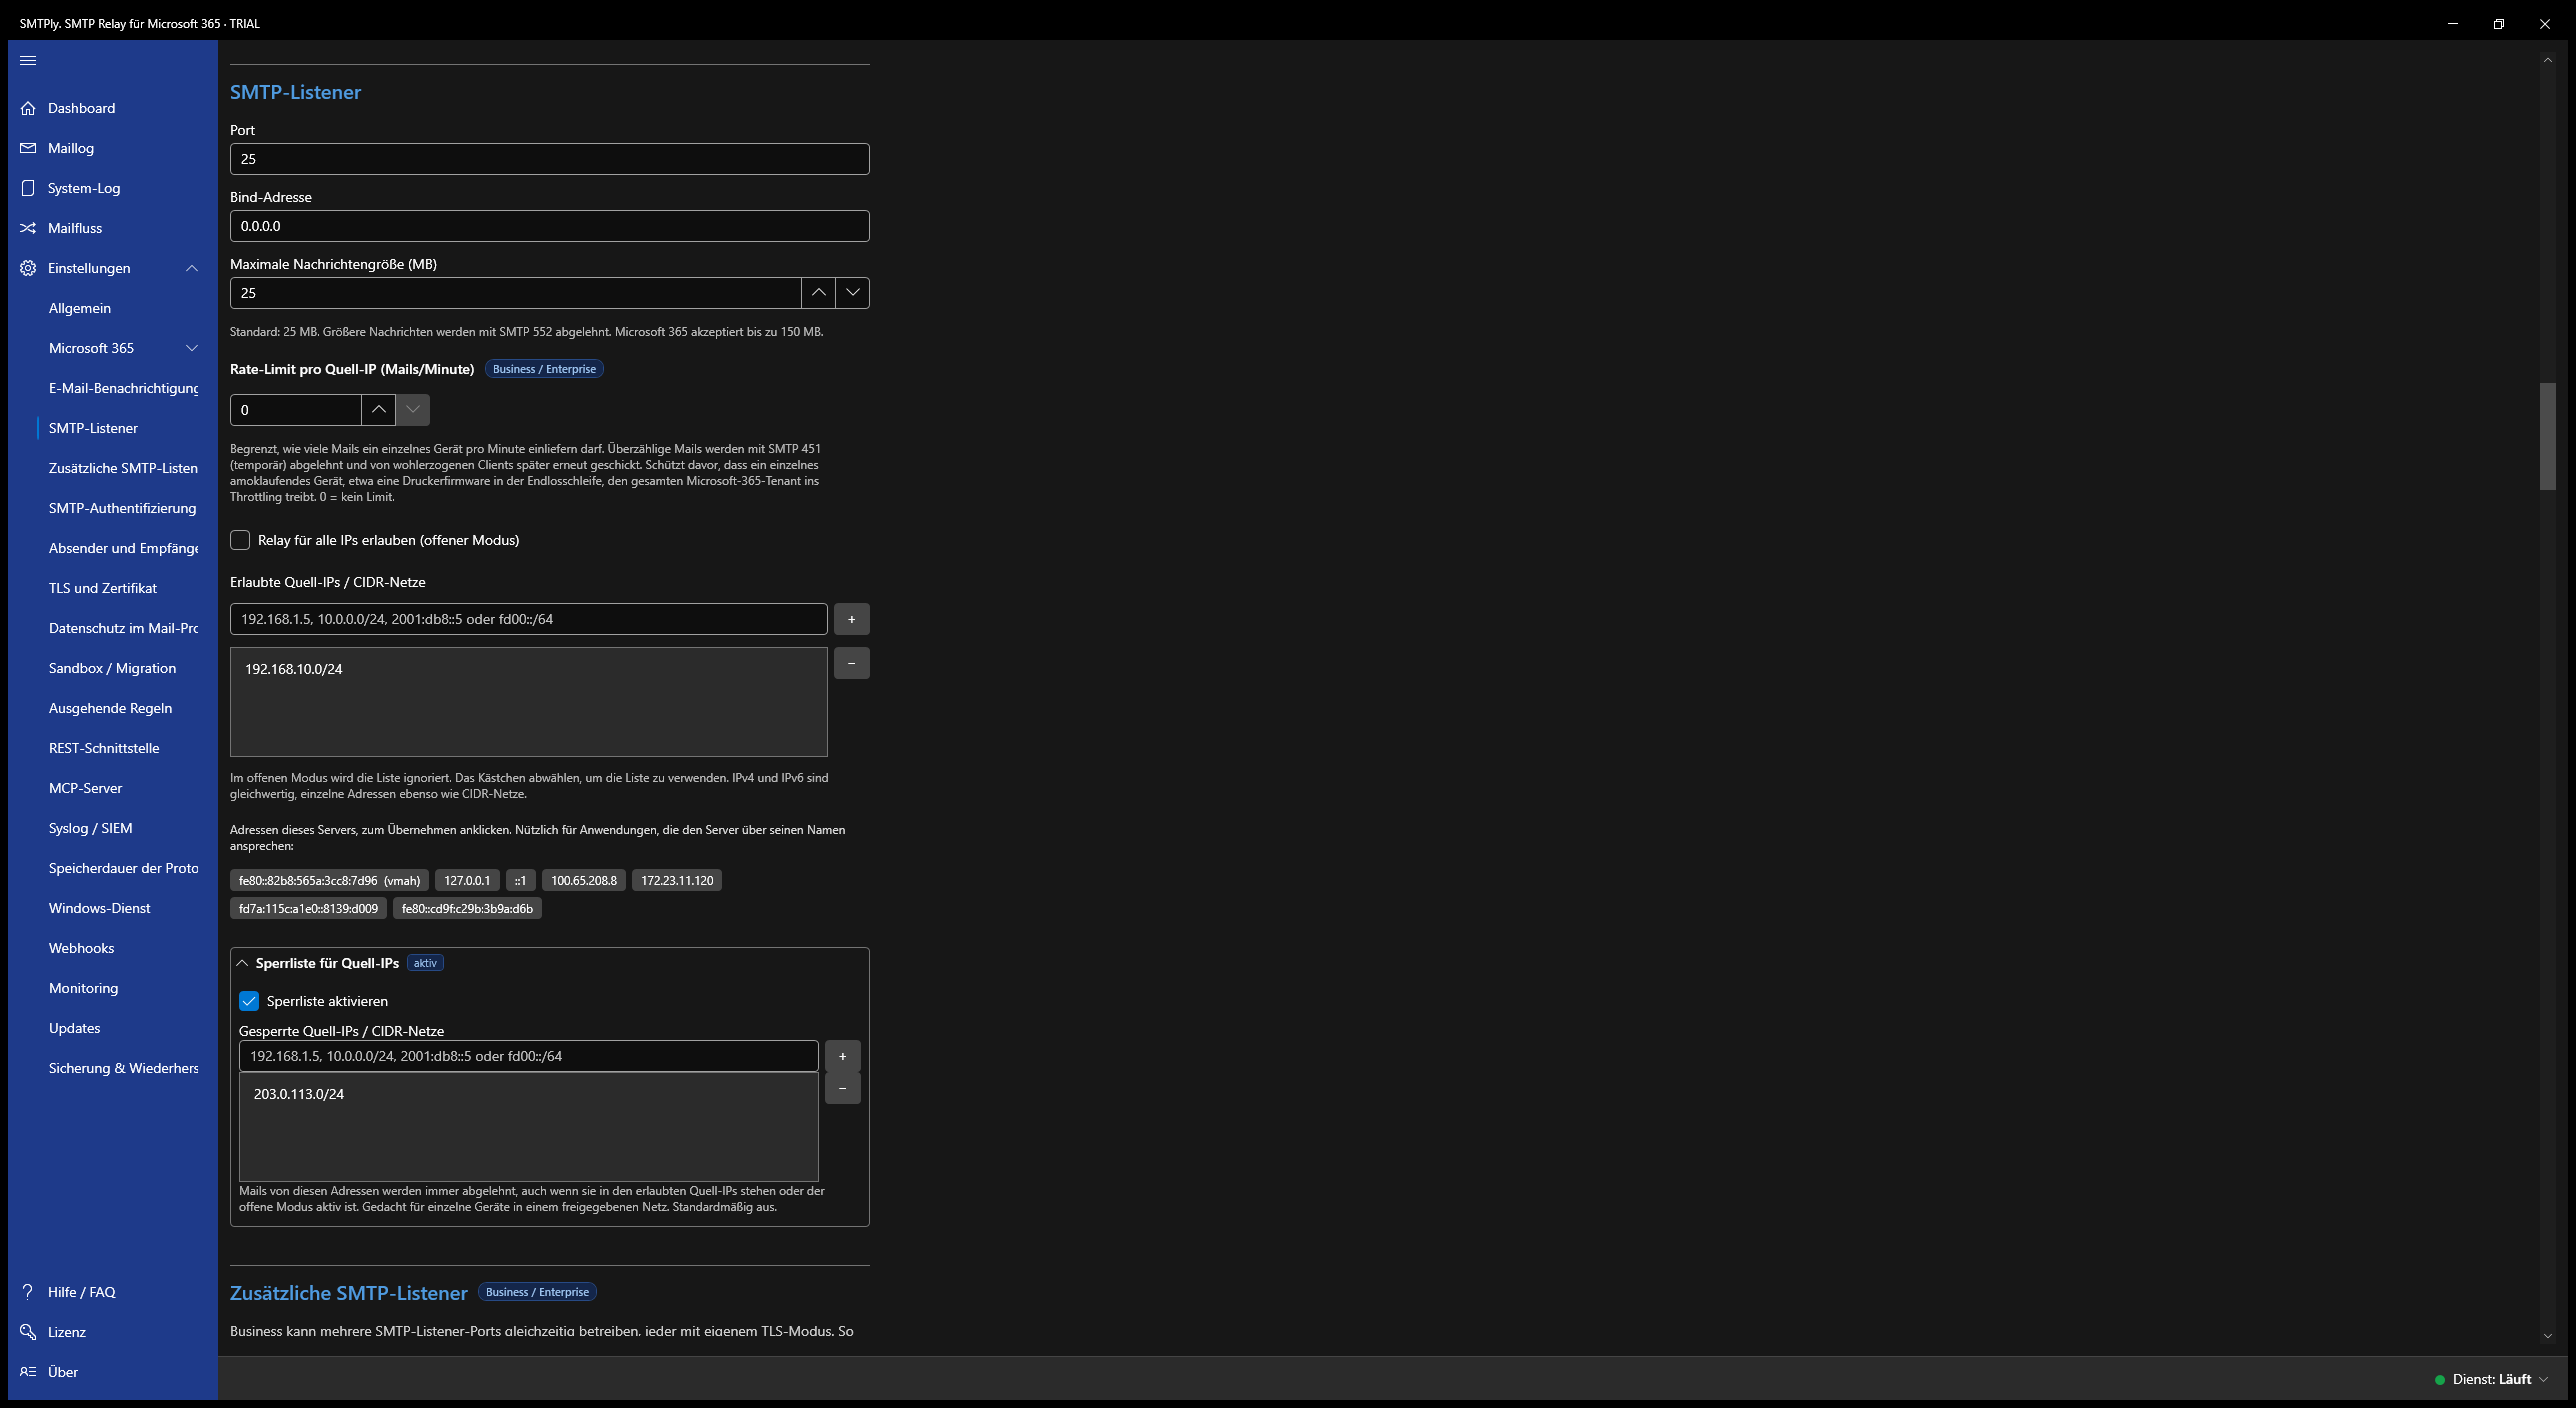Decrease Maximale Nachrichtengröße with down arrow
Image resolution: width=2576 pixels, height=1408 pixels.
pyautogui.click(x=852, y=293)
